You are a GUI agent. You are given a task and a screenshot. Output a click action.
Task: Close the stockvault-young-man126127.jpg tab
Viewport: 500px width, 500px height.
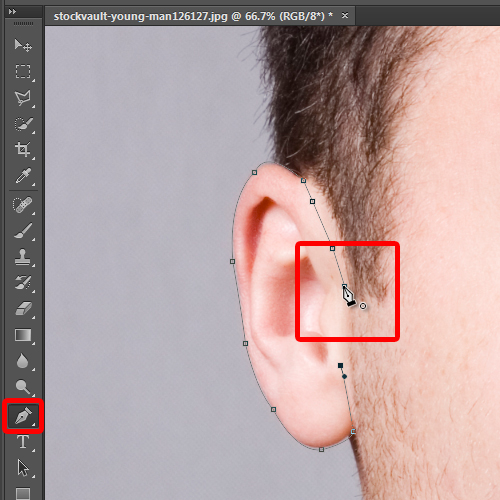345,15
